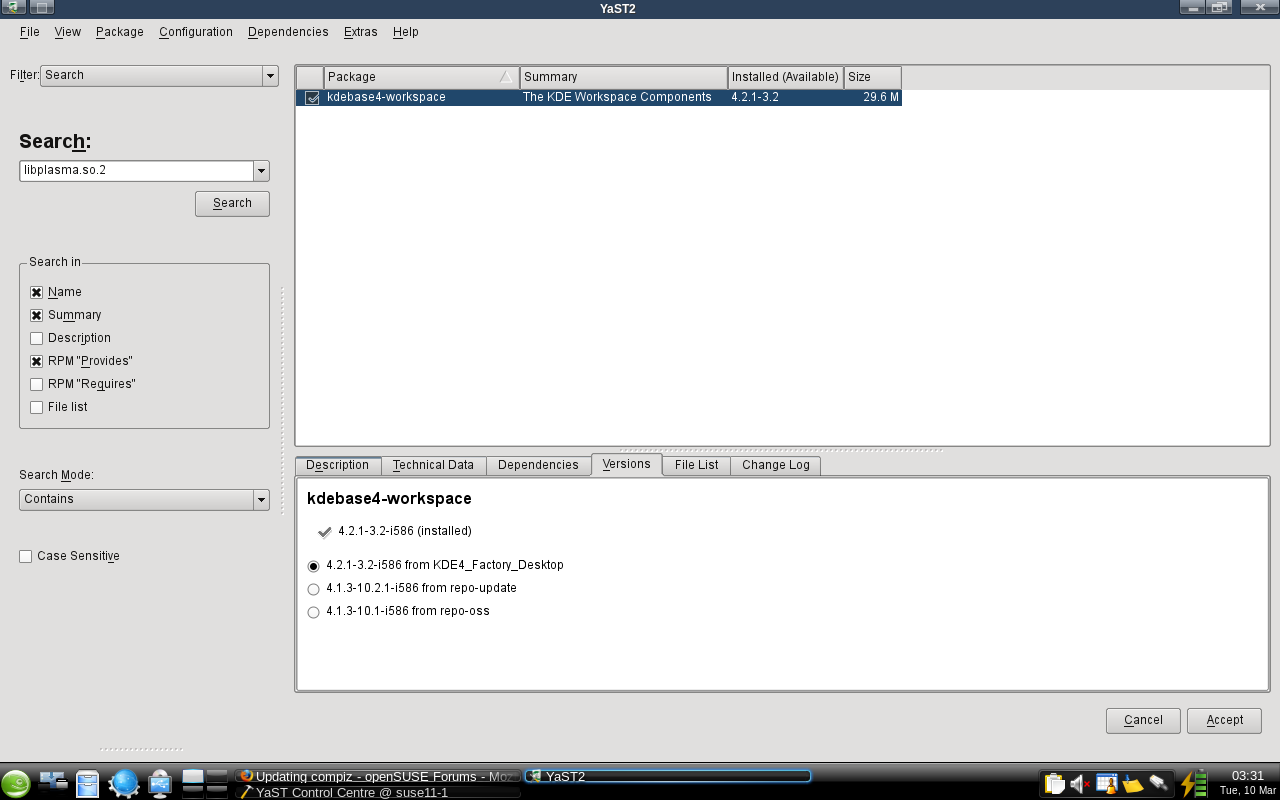Open the View menu

(68, 32)
